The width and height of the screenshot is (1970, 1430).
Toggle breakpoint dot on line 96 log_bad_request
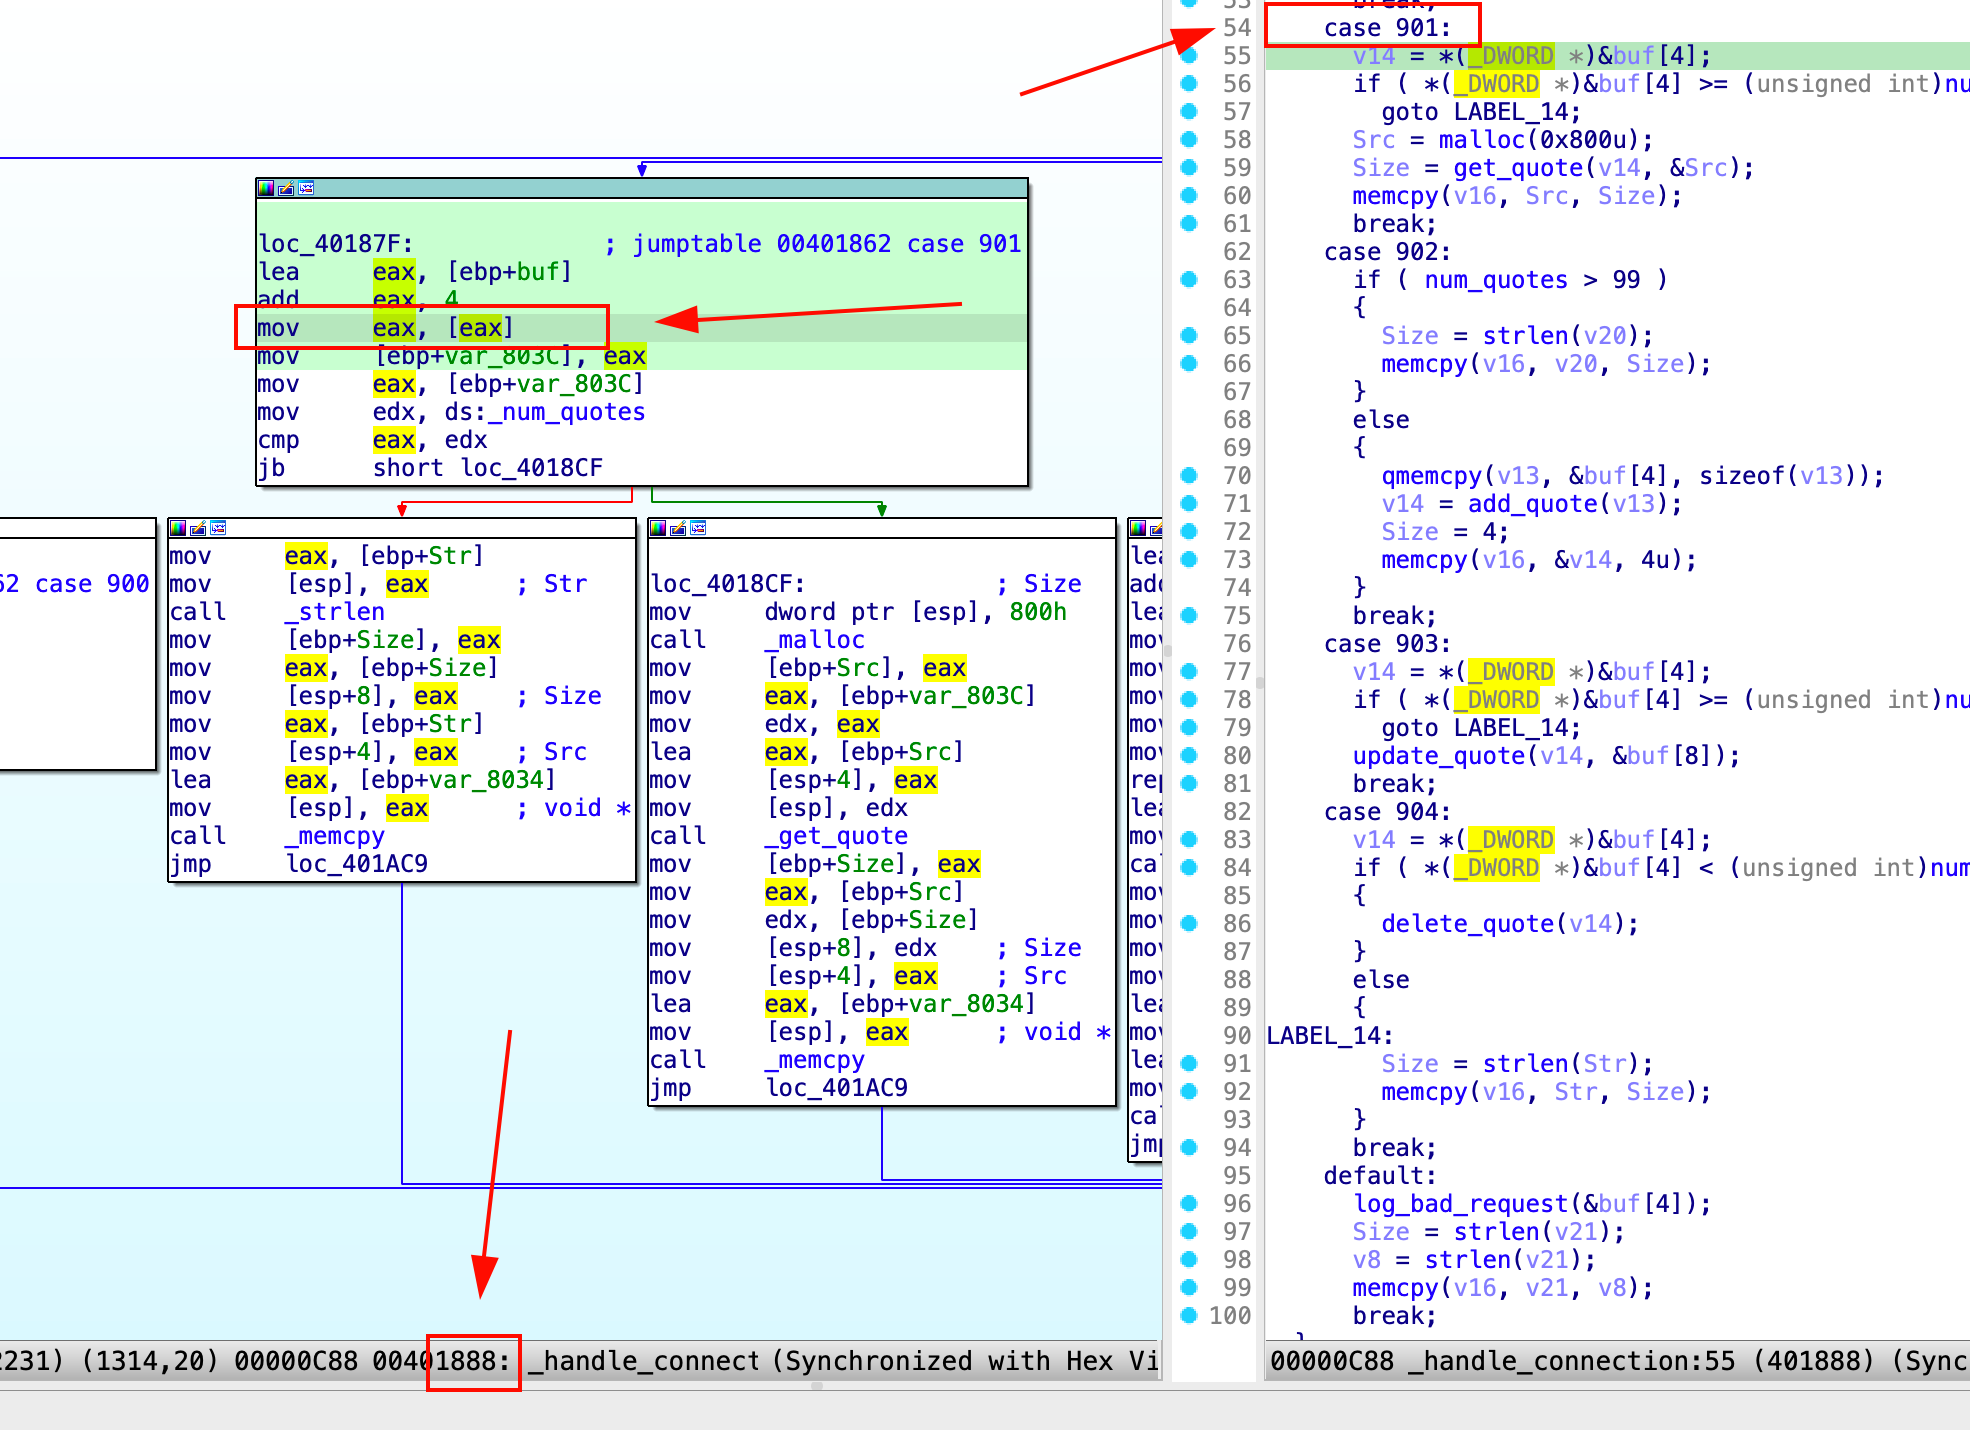1189,1204
